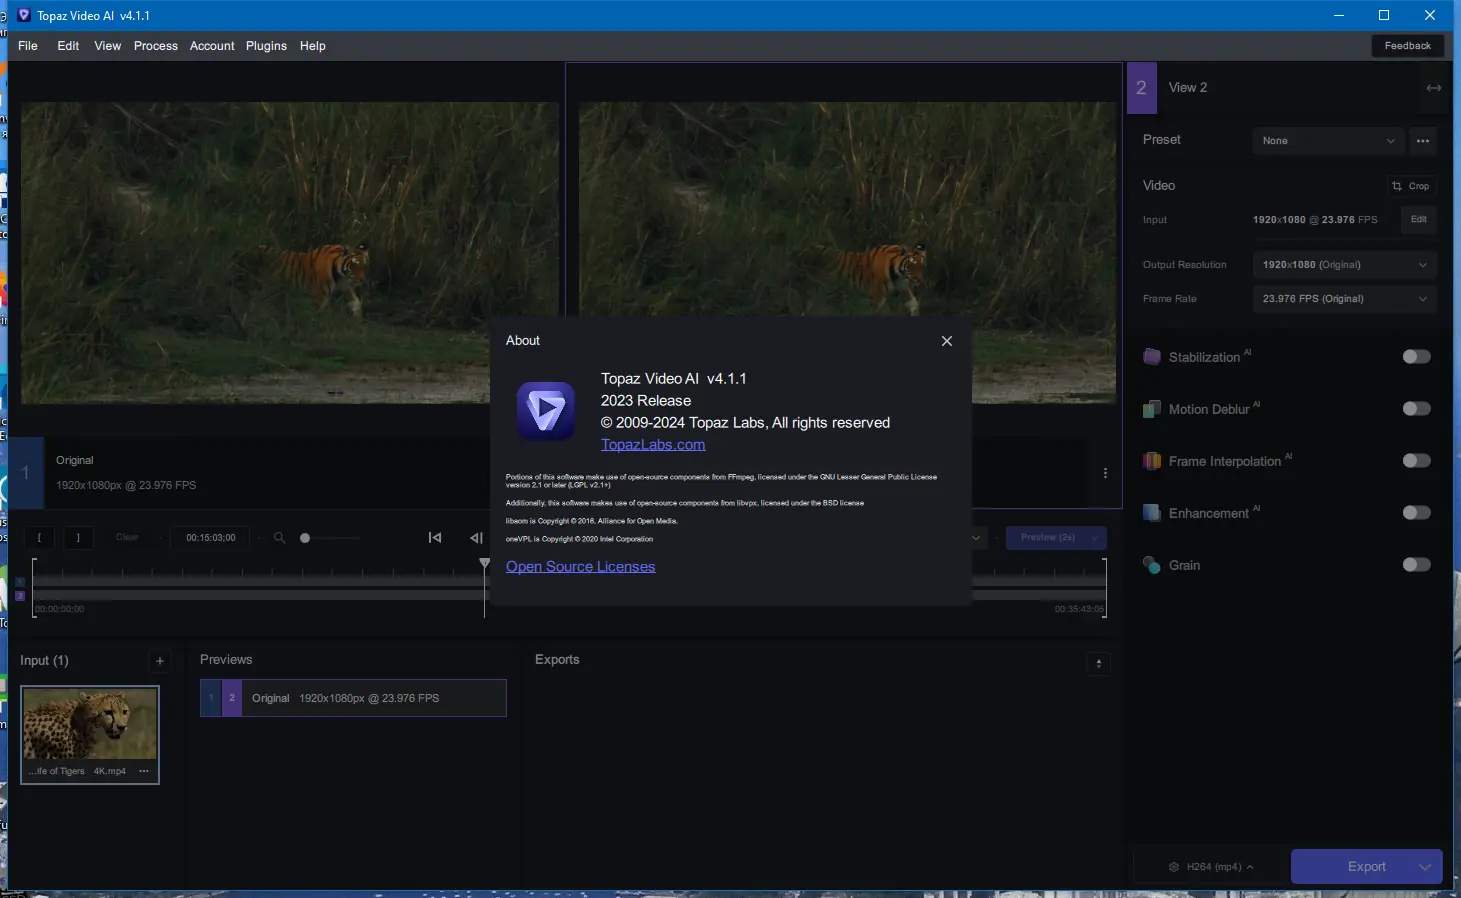Image resolution: width=1461 pixels, height=898 pixels.
Task: Set trim end with right bracket button
Action: 78,538
